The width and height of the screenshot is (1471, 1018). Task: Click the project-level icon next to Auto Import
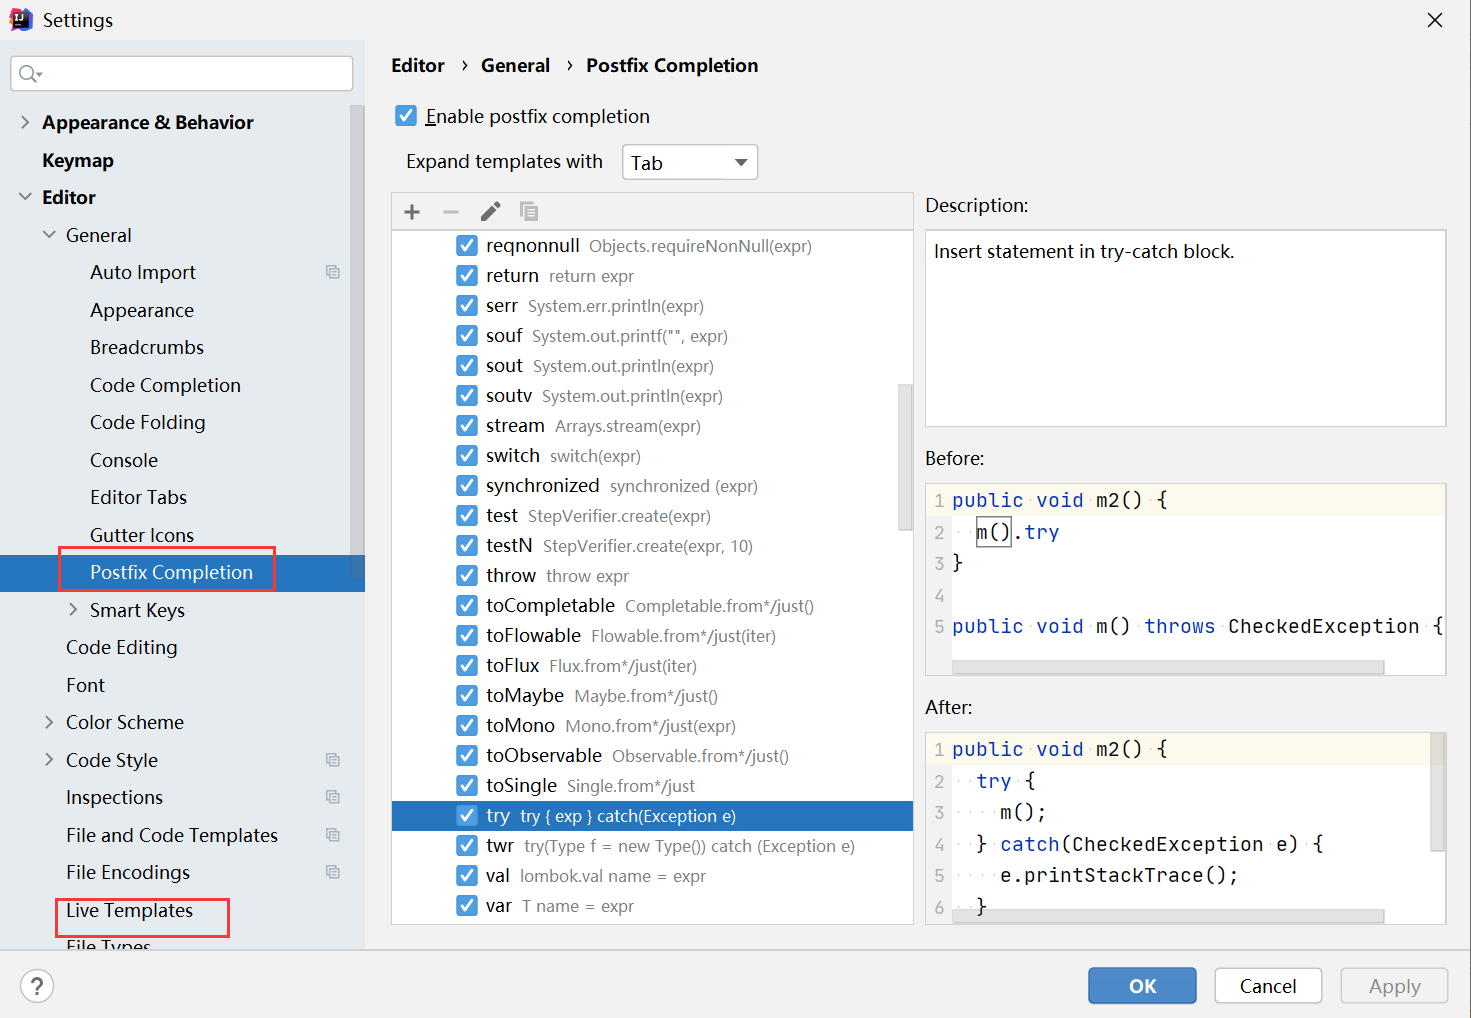[333, 272]
